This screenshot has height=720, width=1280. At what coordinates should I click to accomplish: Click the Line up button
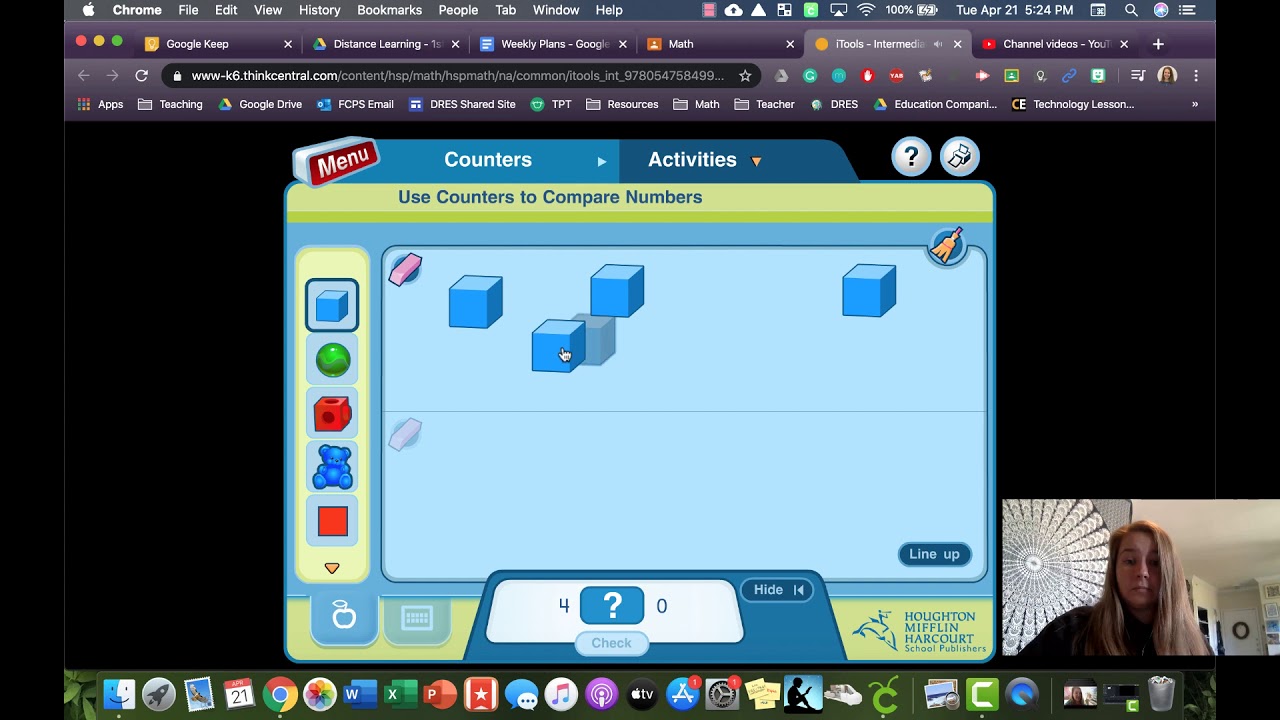(934, 554)
